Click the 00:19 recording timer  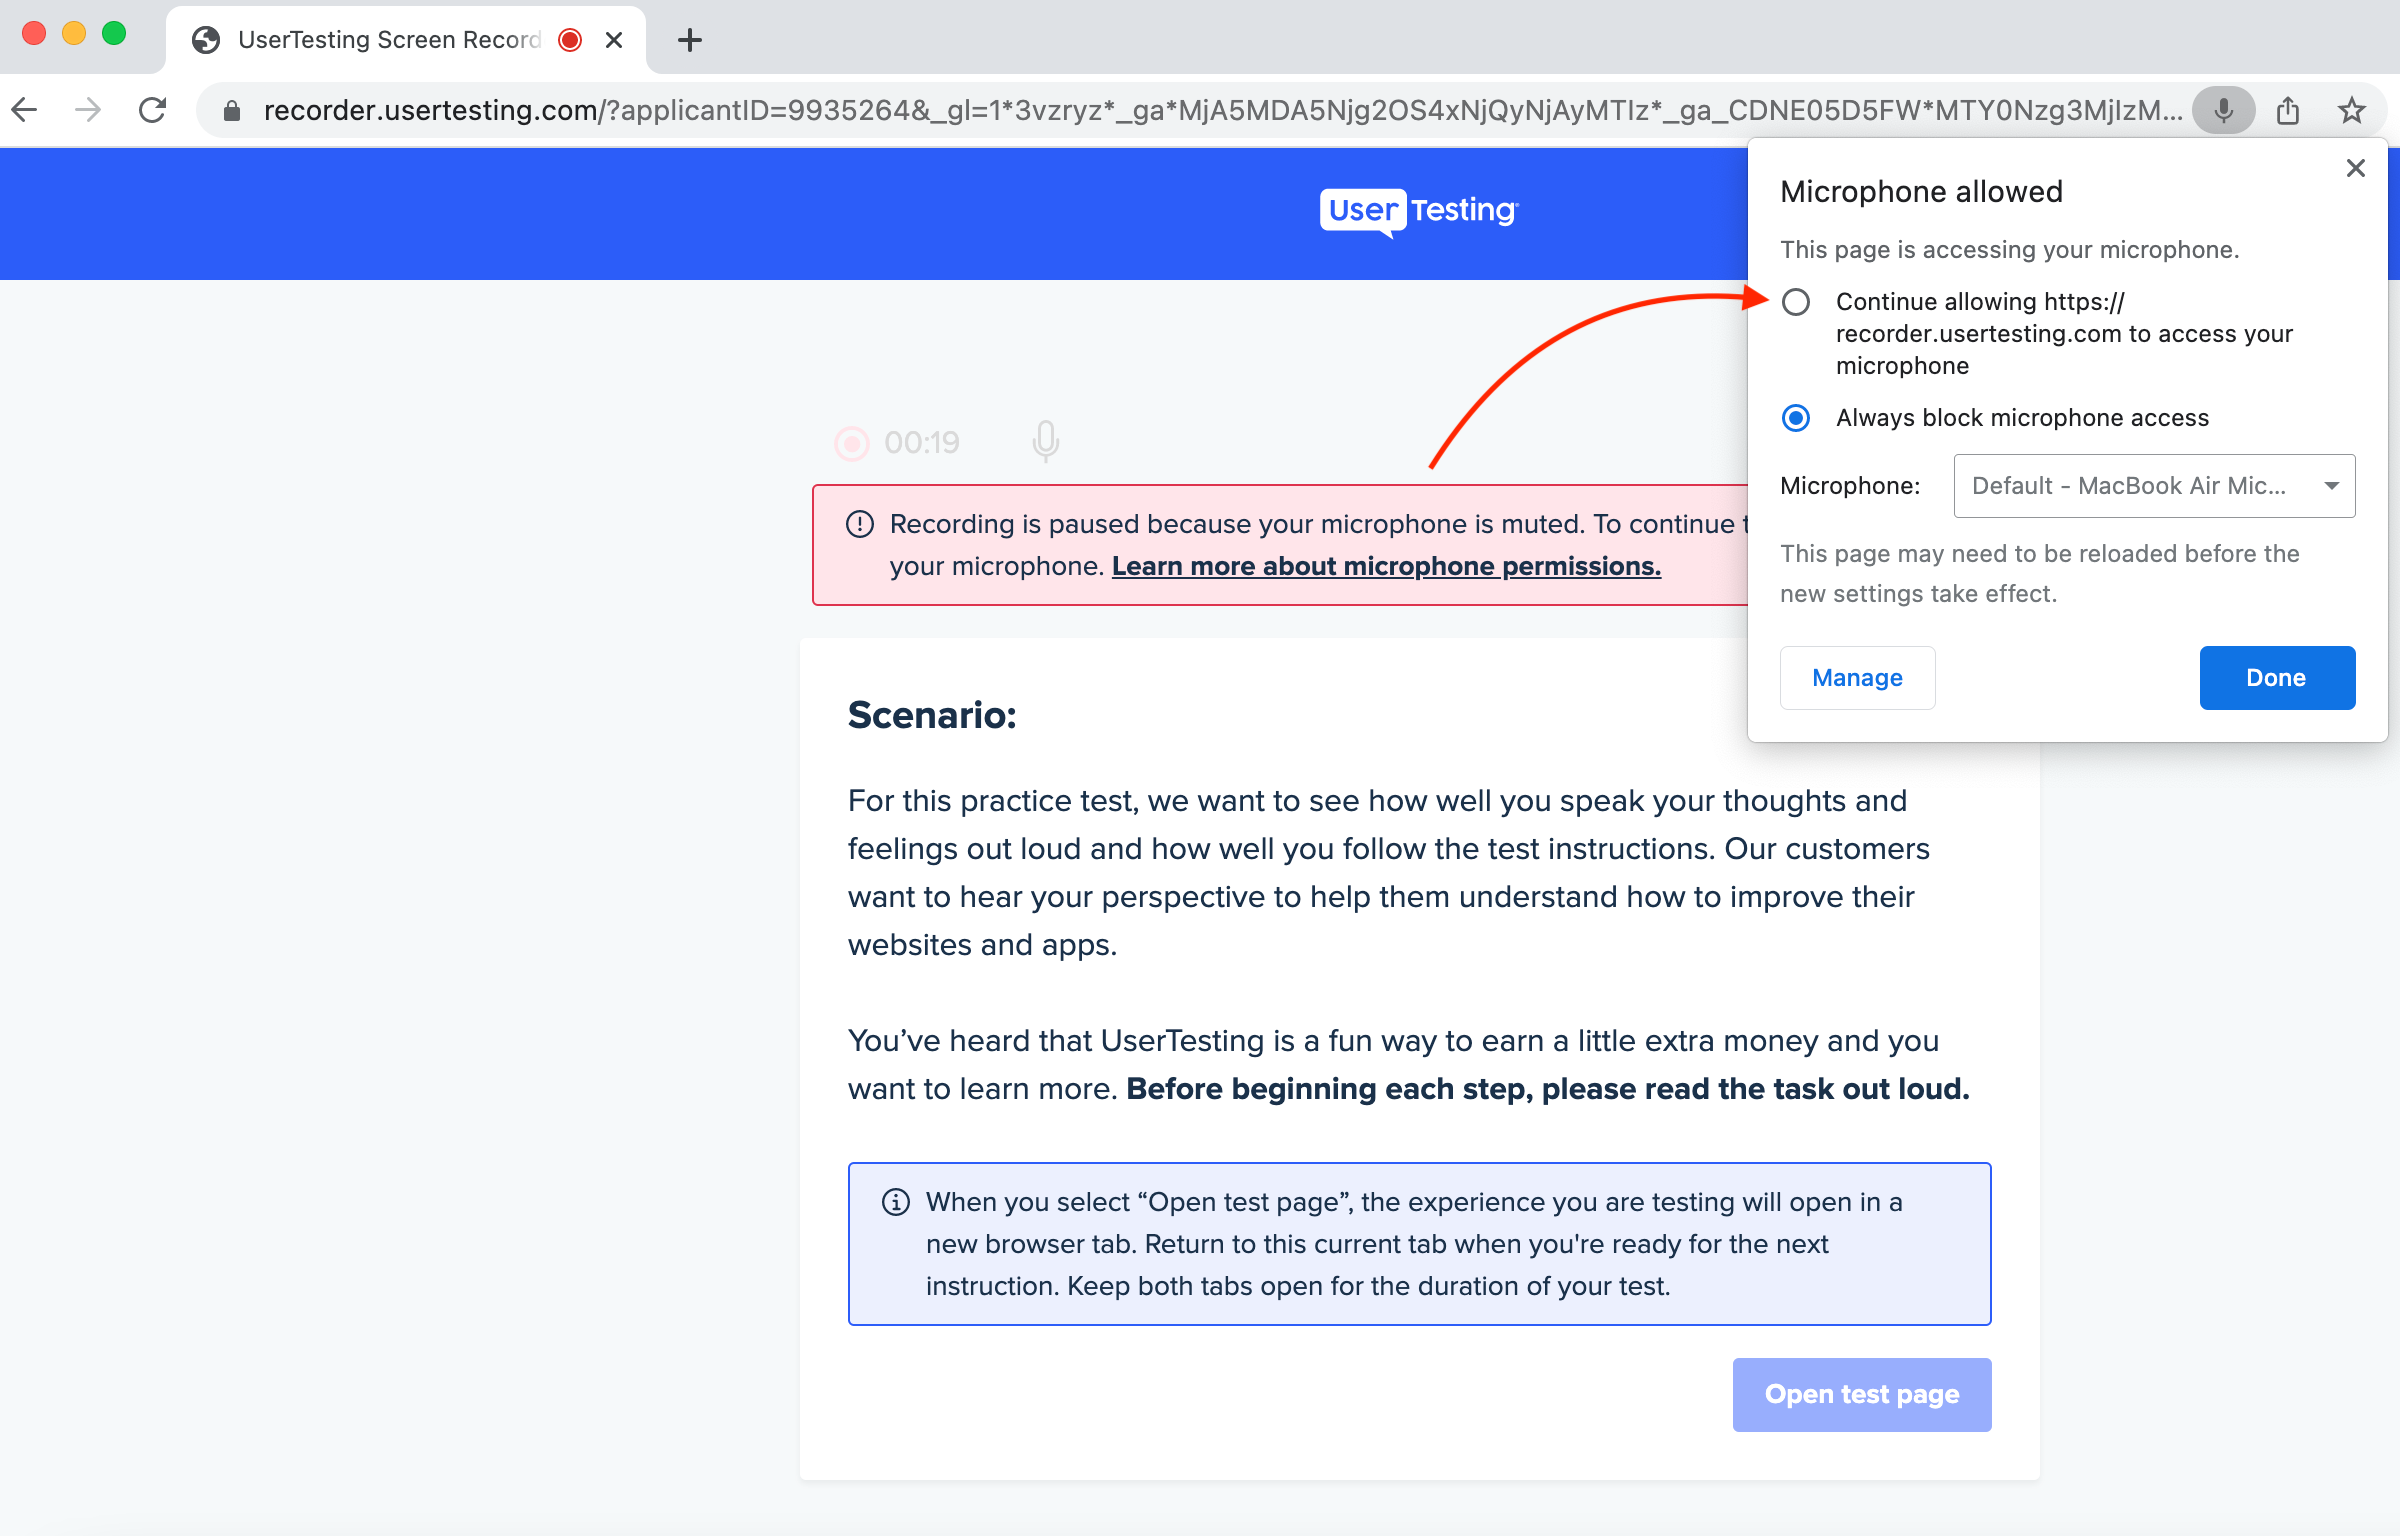pos(922,443)
